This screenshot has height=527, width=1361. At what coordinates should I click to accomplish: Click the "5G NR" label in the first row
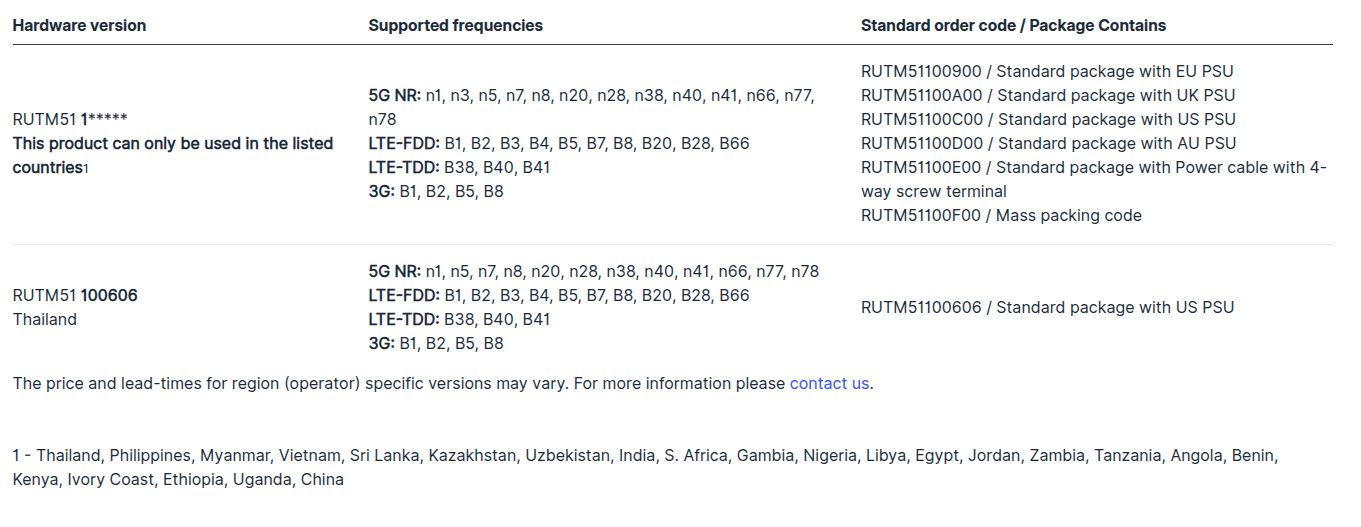click(x=395, y=96)
